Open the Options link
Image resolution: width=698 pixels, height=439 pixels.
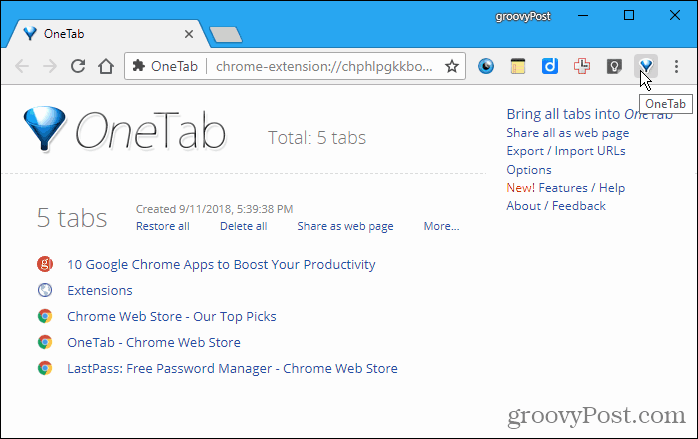529,170
